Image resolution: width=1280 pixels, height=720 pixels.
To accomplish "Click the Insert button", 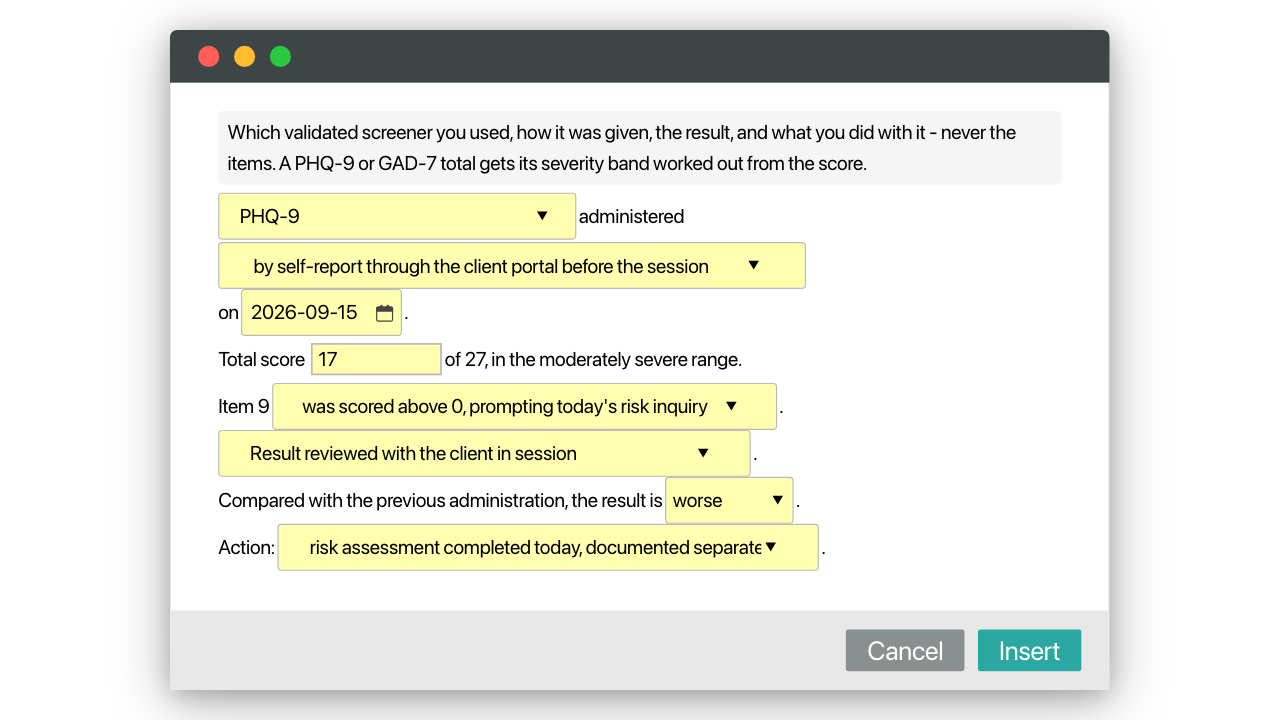I will pos(1029,650).
